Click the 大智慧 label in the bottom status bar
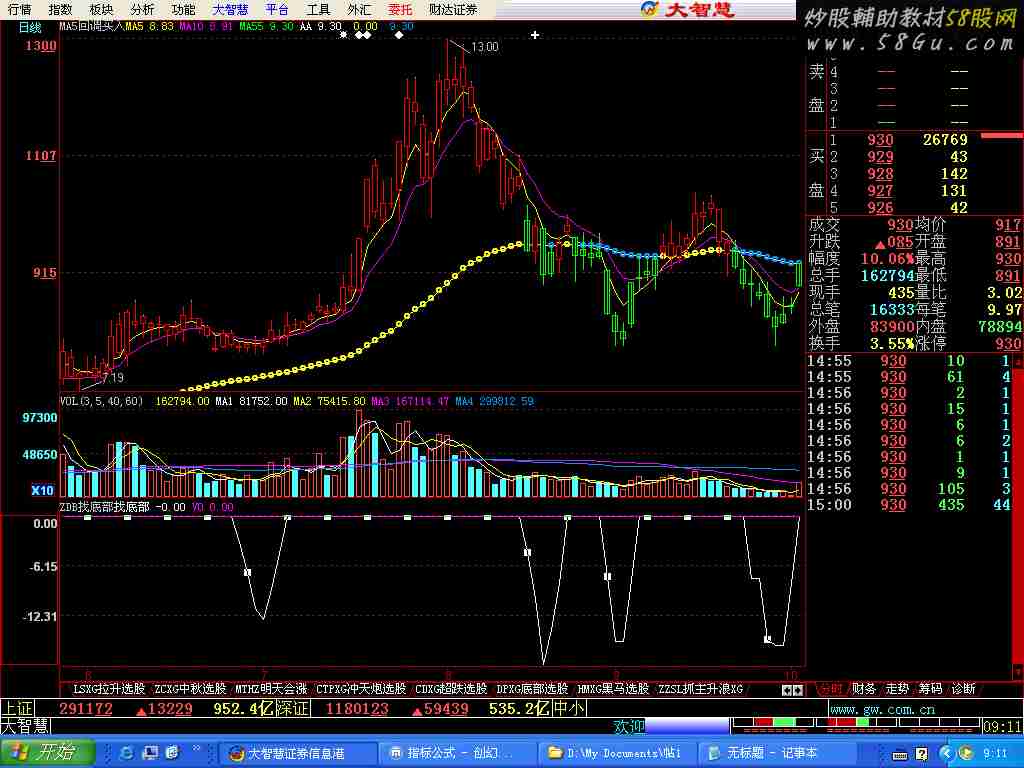 click(25, 726)
